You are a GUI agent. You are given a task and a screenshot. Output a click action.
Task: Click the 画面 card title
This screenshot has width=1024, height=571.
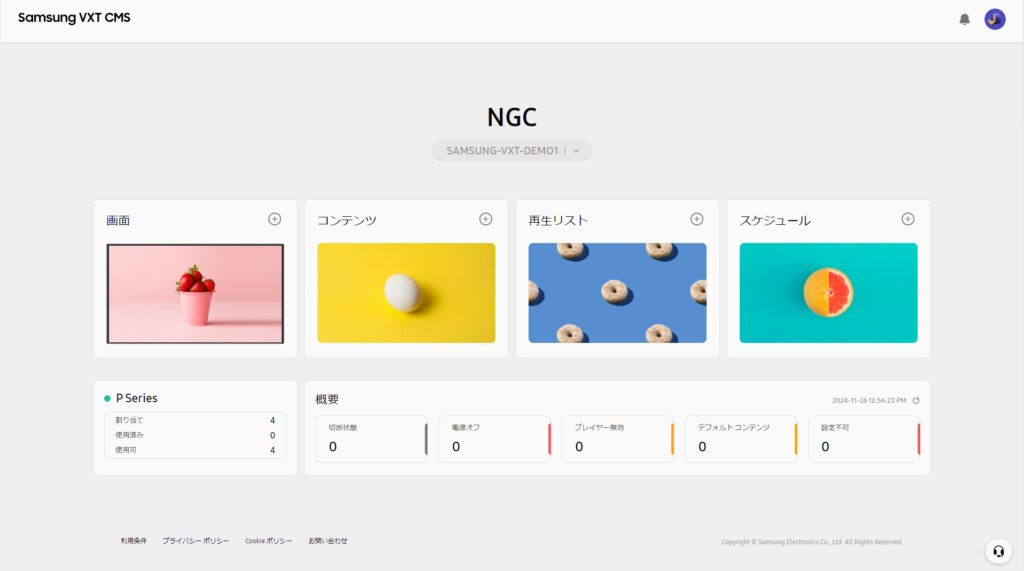point(118,221)
